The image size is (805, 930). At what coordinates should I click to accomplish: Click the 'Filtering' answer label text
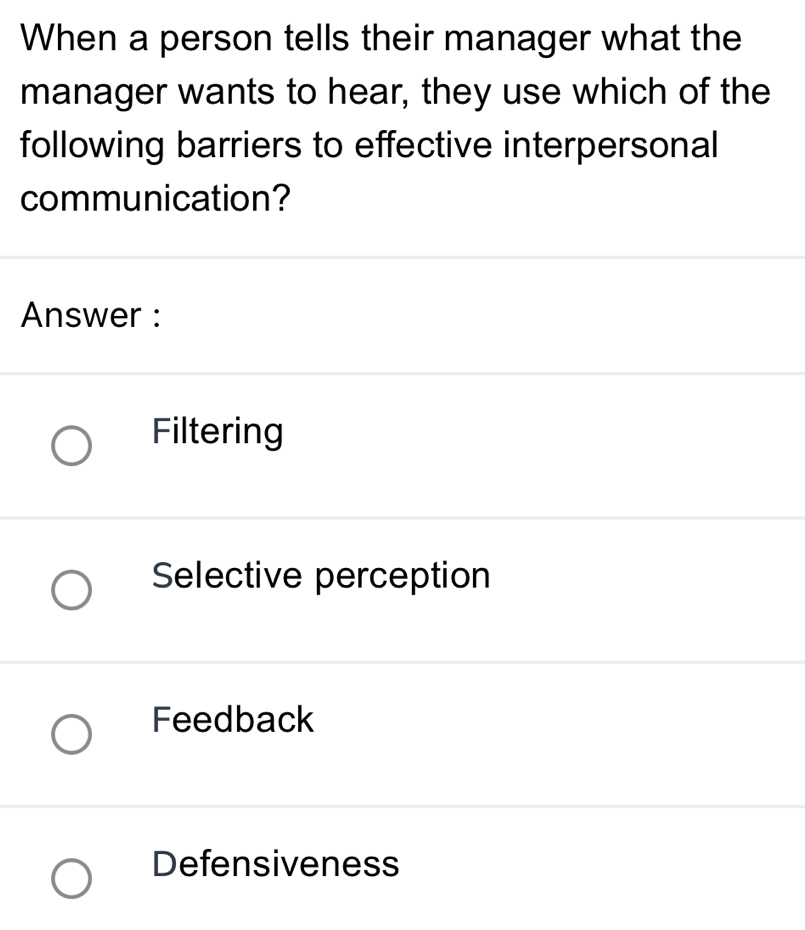click(x=218, y=432)
